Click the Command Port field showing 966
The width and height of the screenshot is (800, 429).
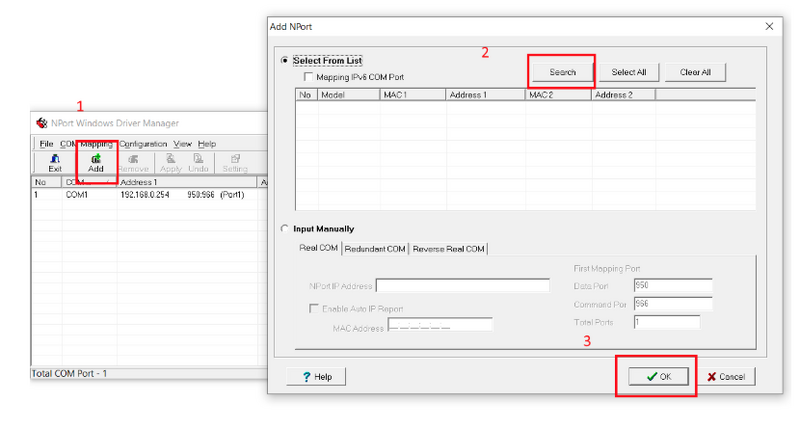[673, 304]
